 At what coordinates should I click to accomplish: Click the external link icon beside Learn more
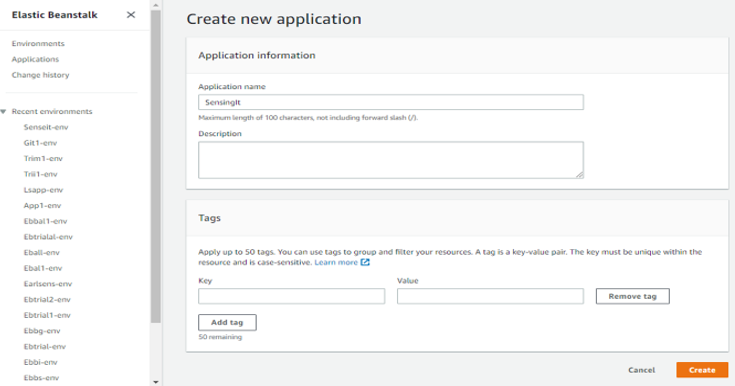pos(365,262)
